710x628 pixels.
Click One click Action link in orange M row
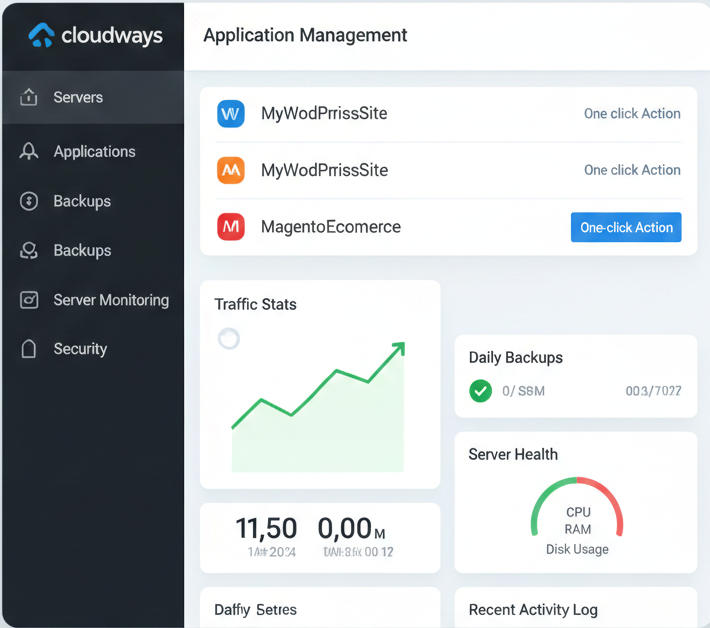632,170
